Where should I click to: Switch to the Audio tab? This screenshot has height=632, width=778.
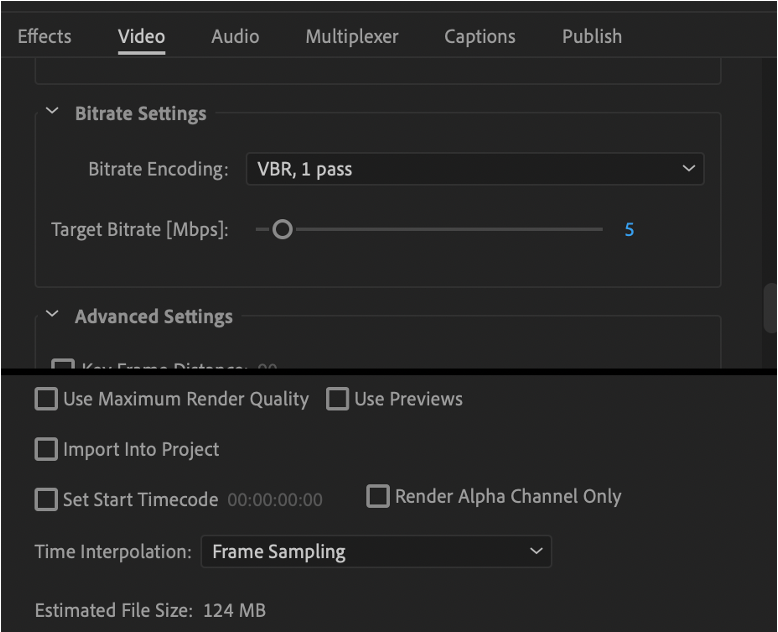click(235, 36)
